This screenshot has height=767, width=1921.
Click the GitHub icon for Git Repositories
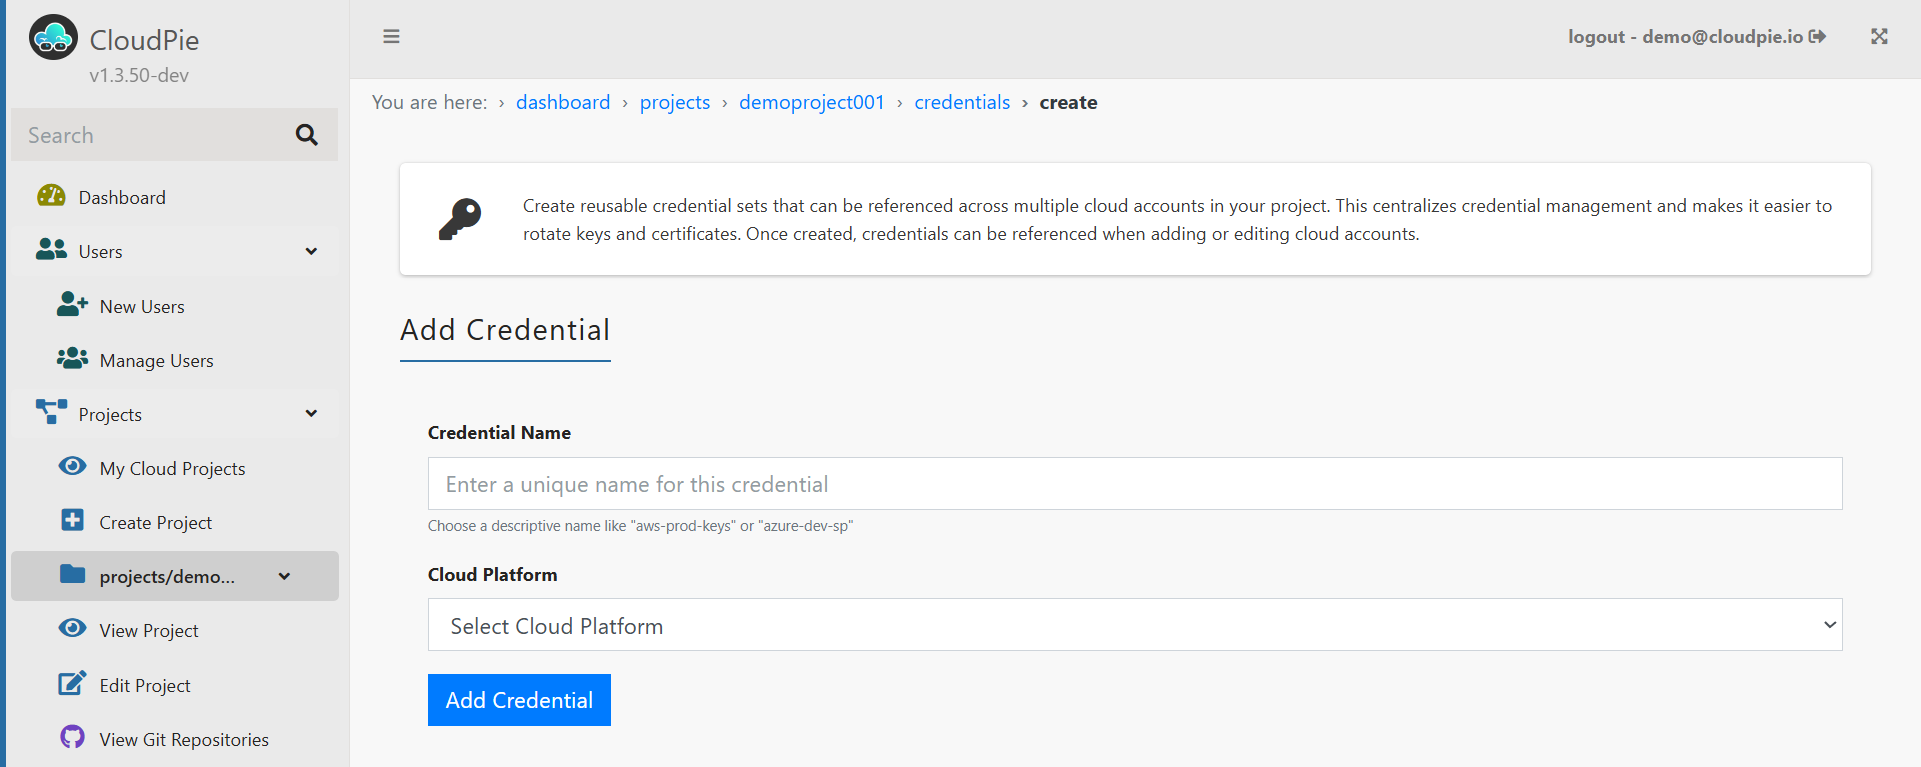pyautogui.click(x=72, y=737)
